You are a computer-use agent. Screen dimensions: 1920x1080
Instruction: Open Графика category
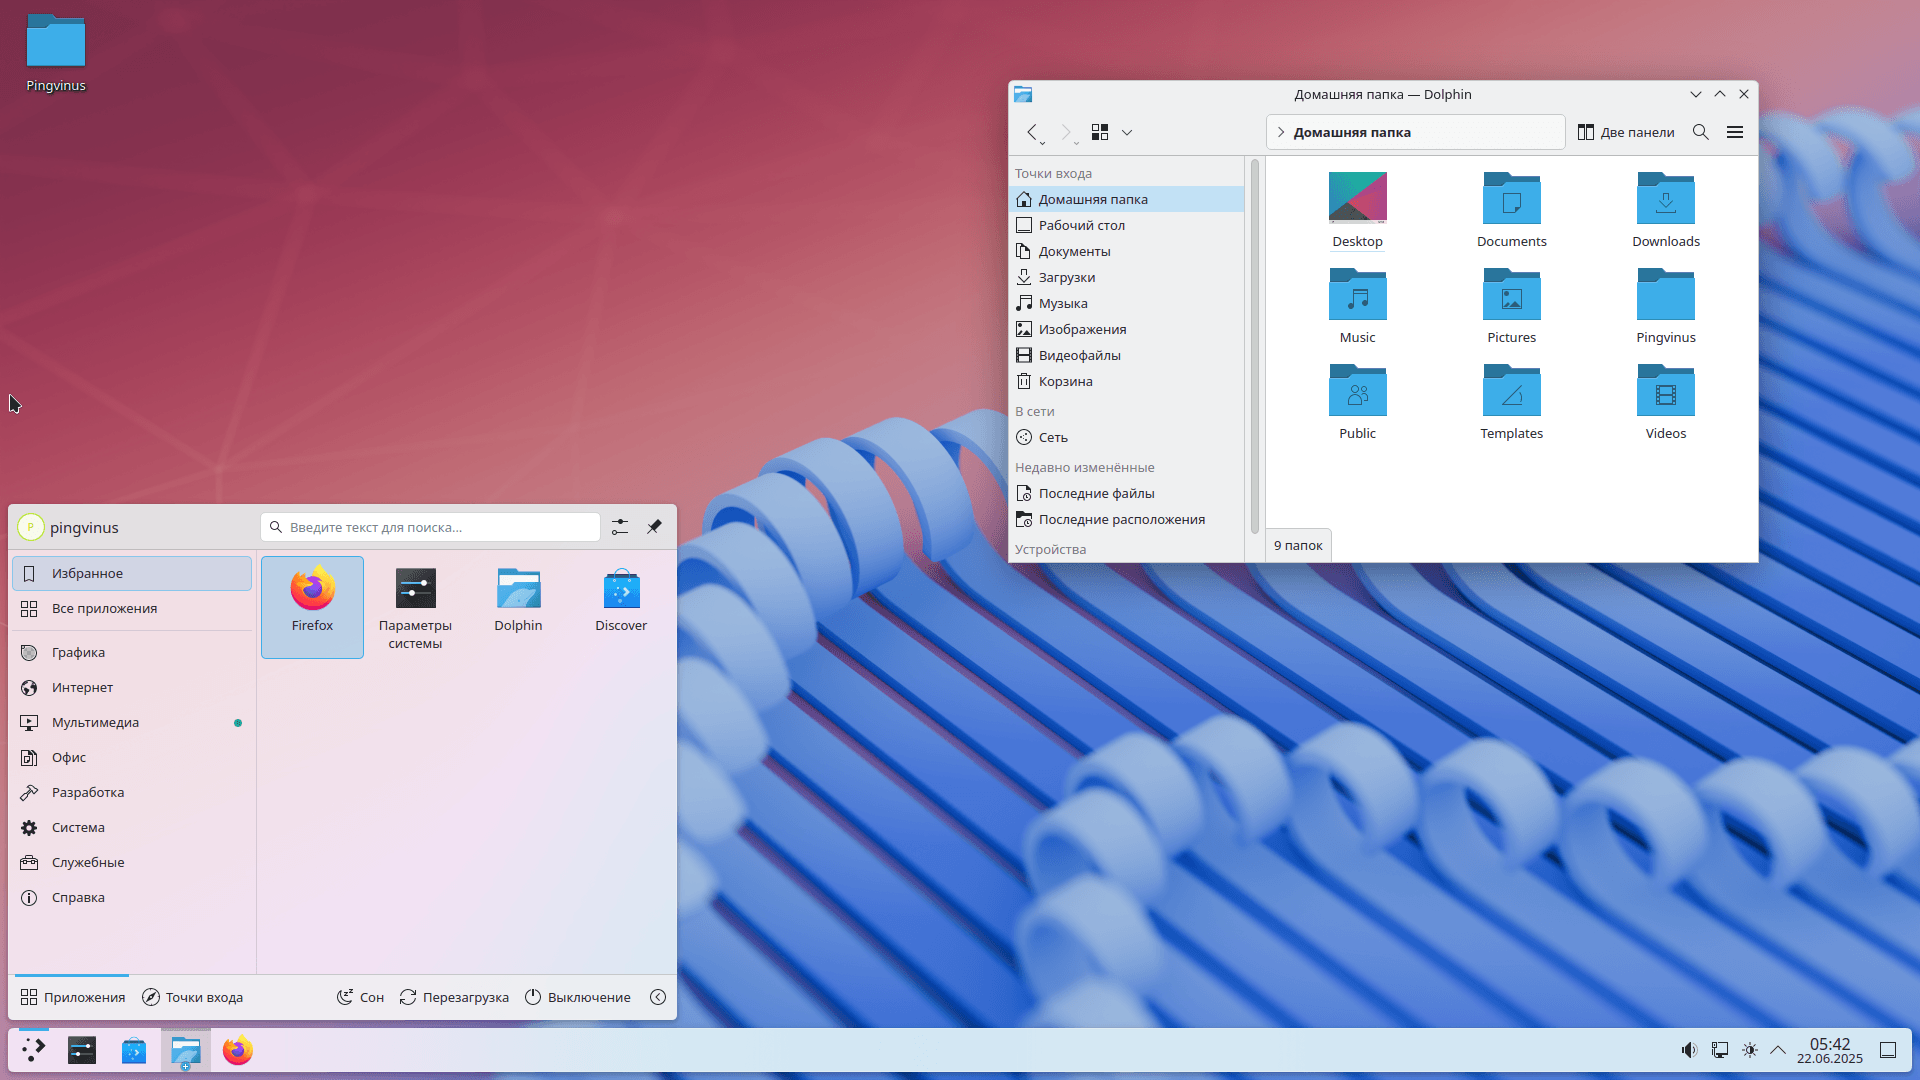132,652
